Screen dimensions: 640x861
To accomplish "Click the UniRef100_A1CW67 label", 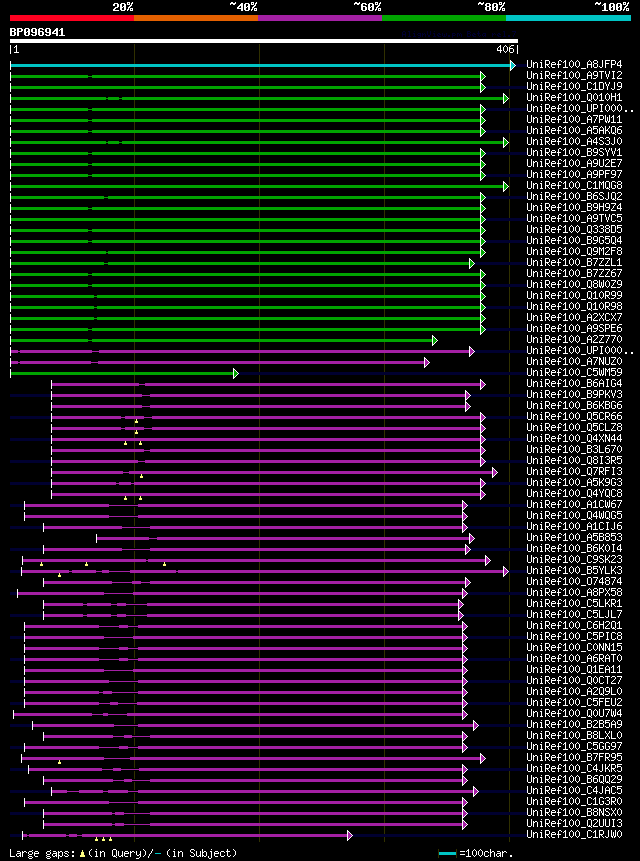I will (574, 504).
